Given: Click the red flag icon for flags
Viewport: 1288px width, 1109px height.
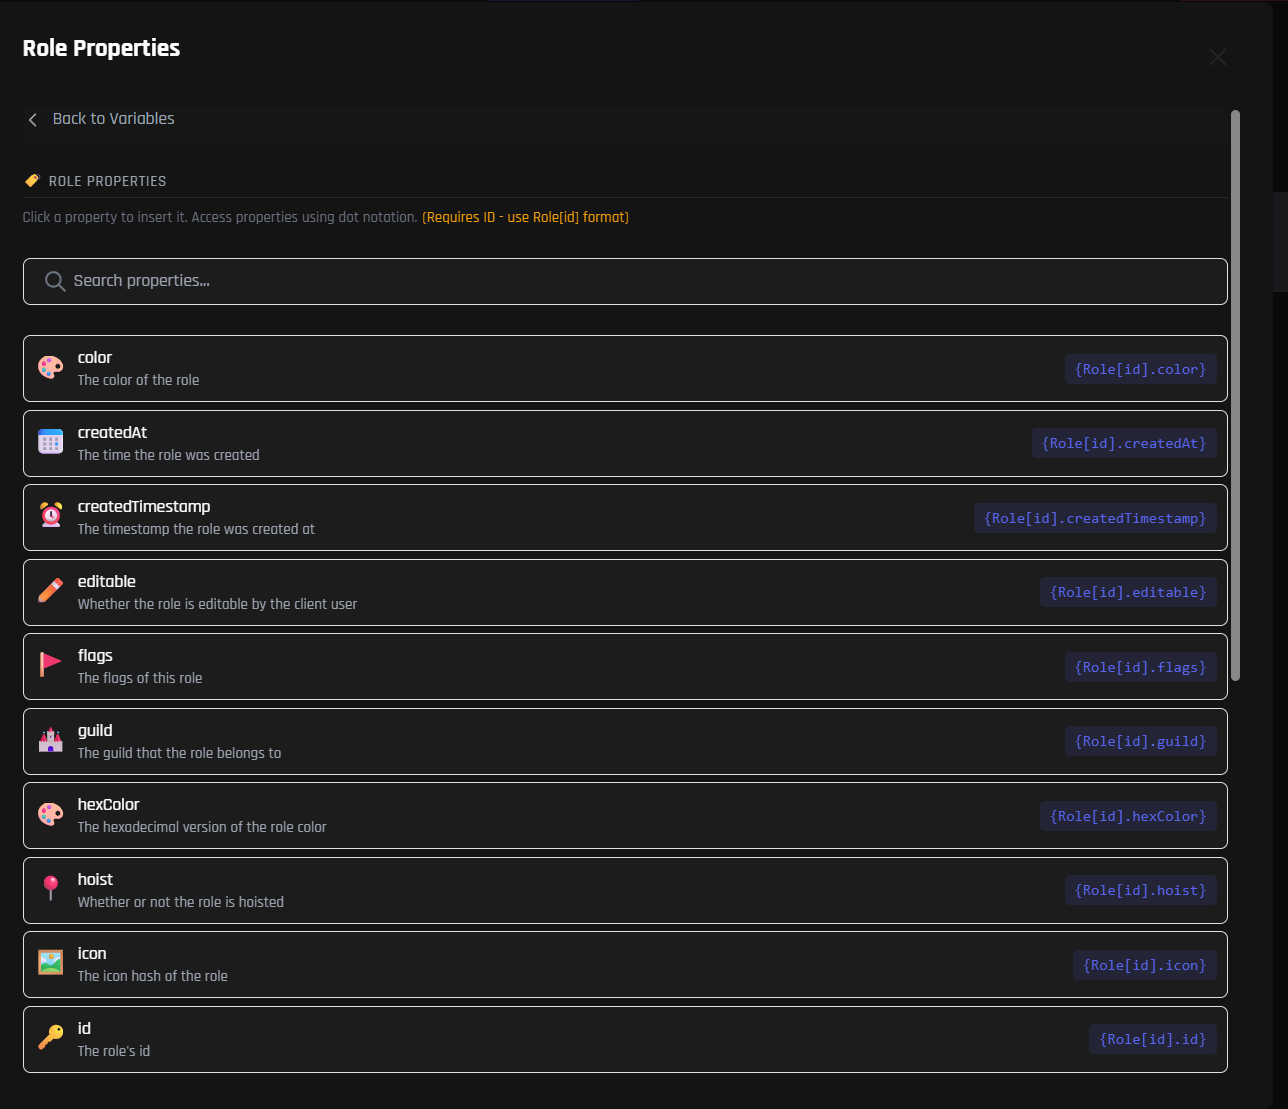Looking at the screenshot, I should coord(50,665).
